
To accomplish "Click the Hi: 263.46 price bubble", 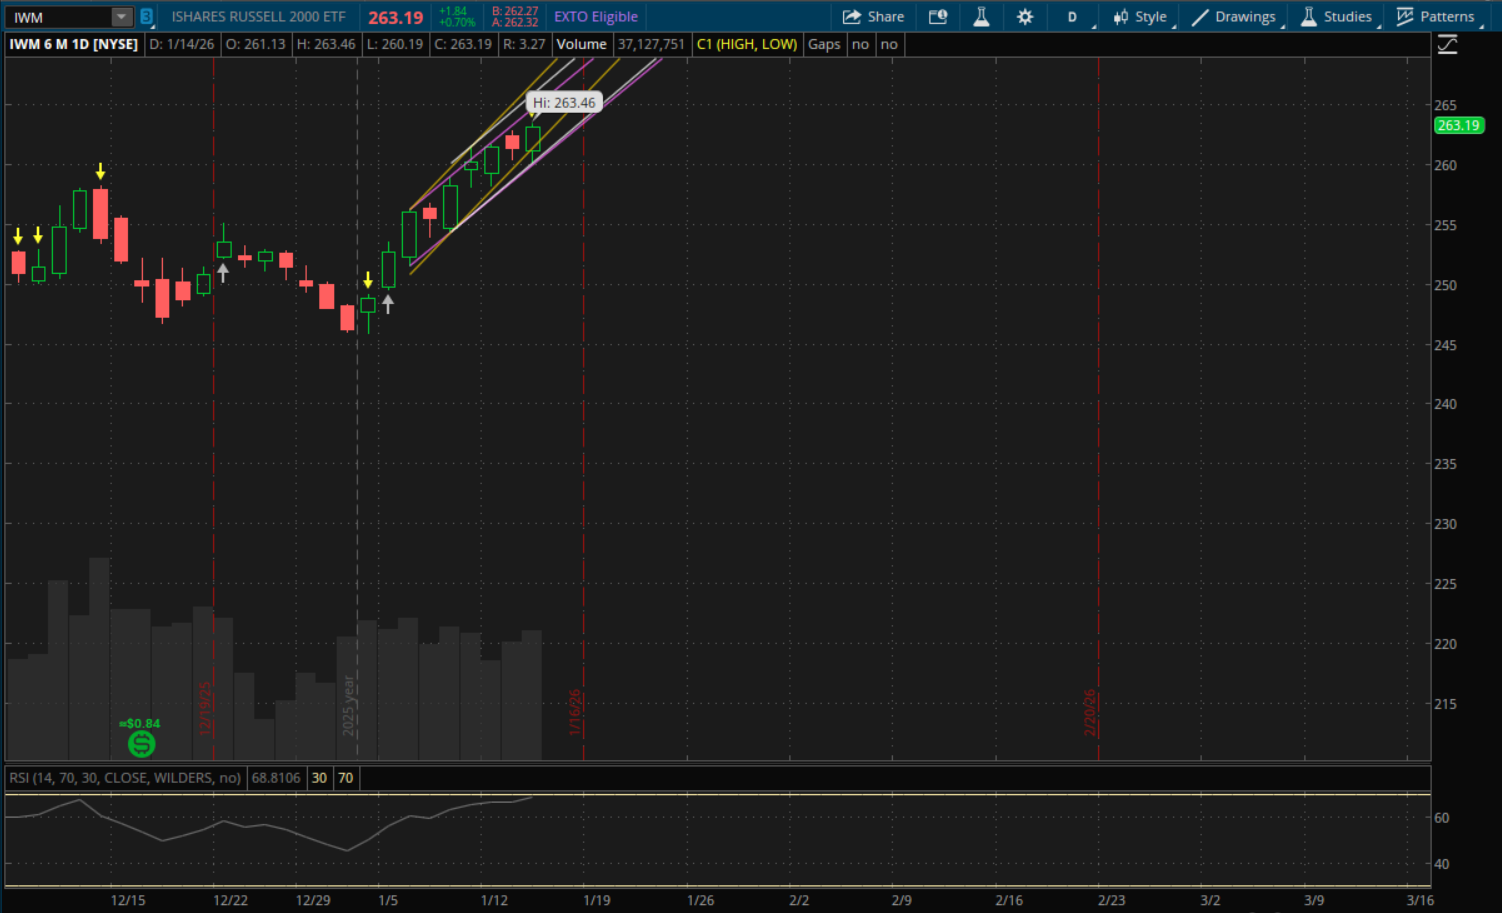I will point(564,103).
